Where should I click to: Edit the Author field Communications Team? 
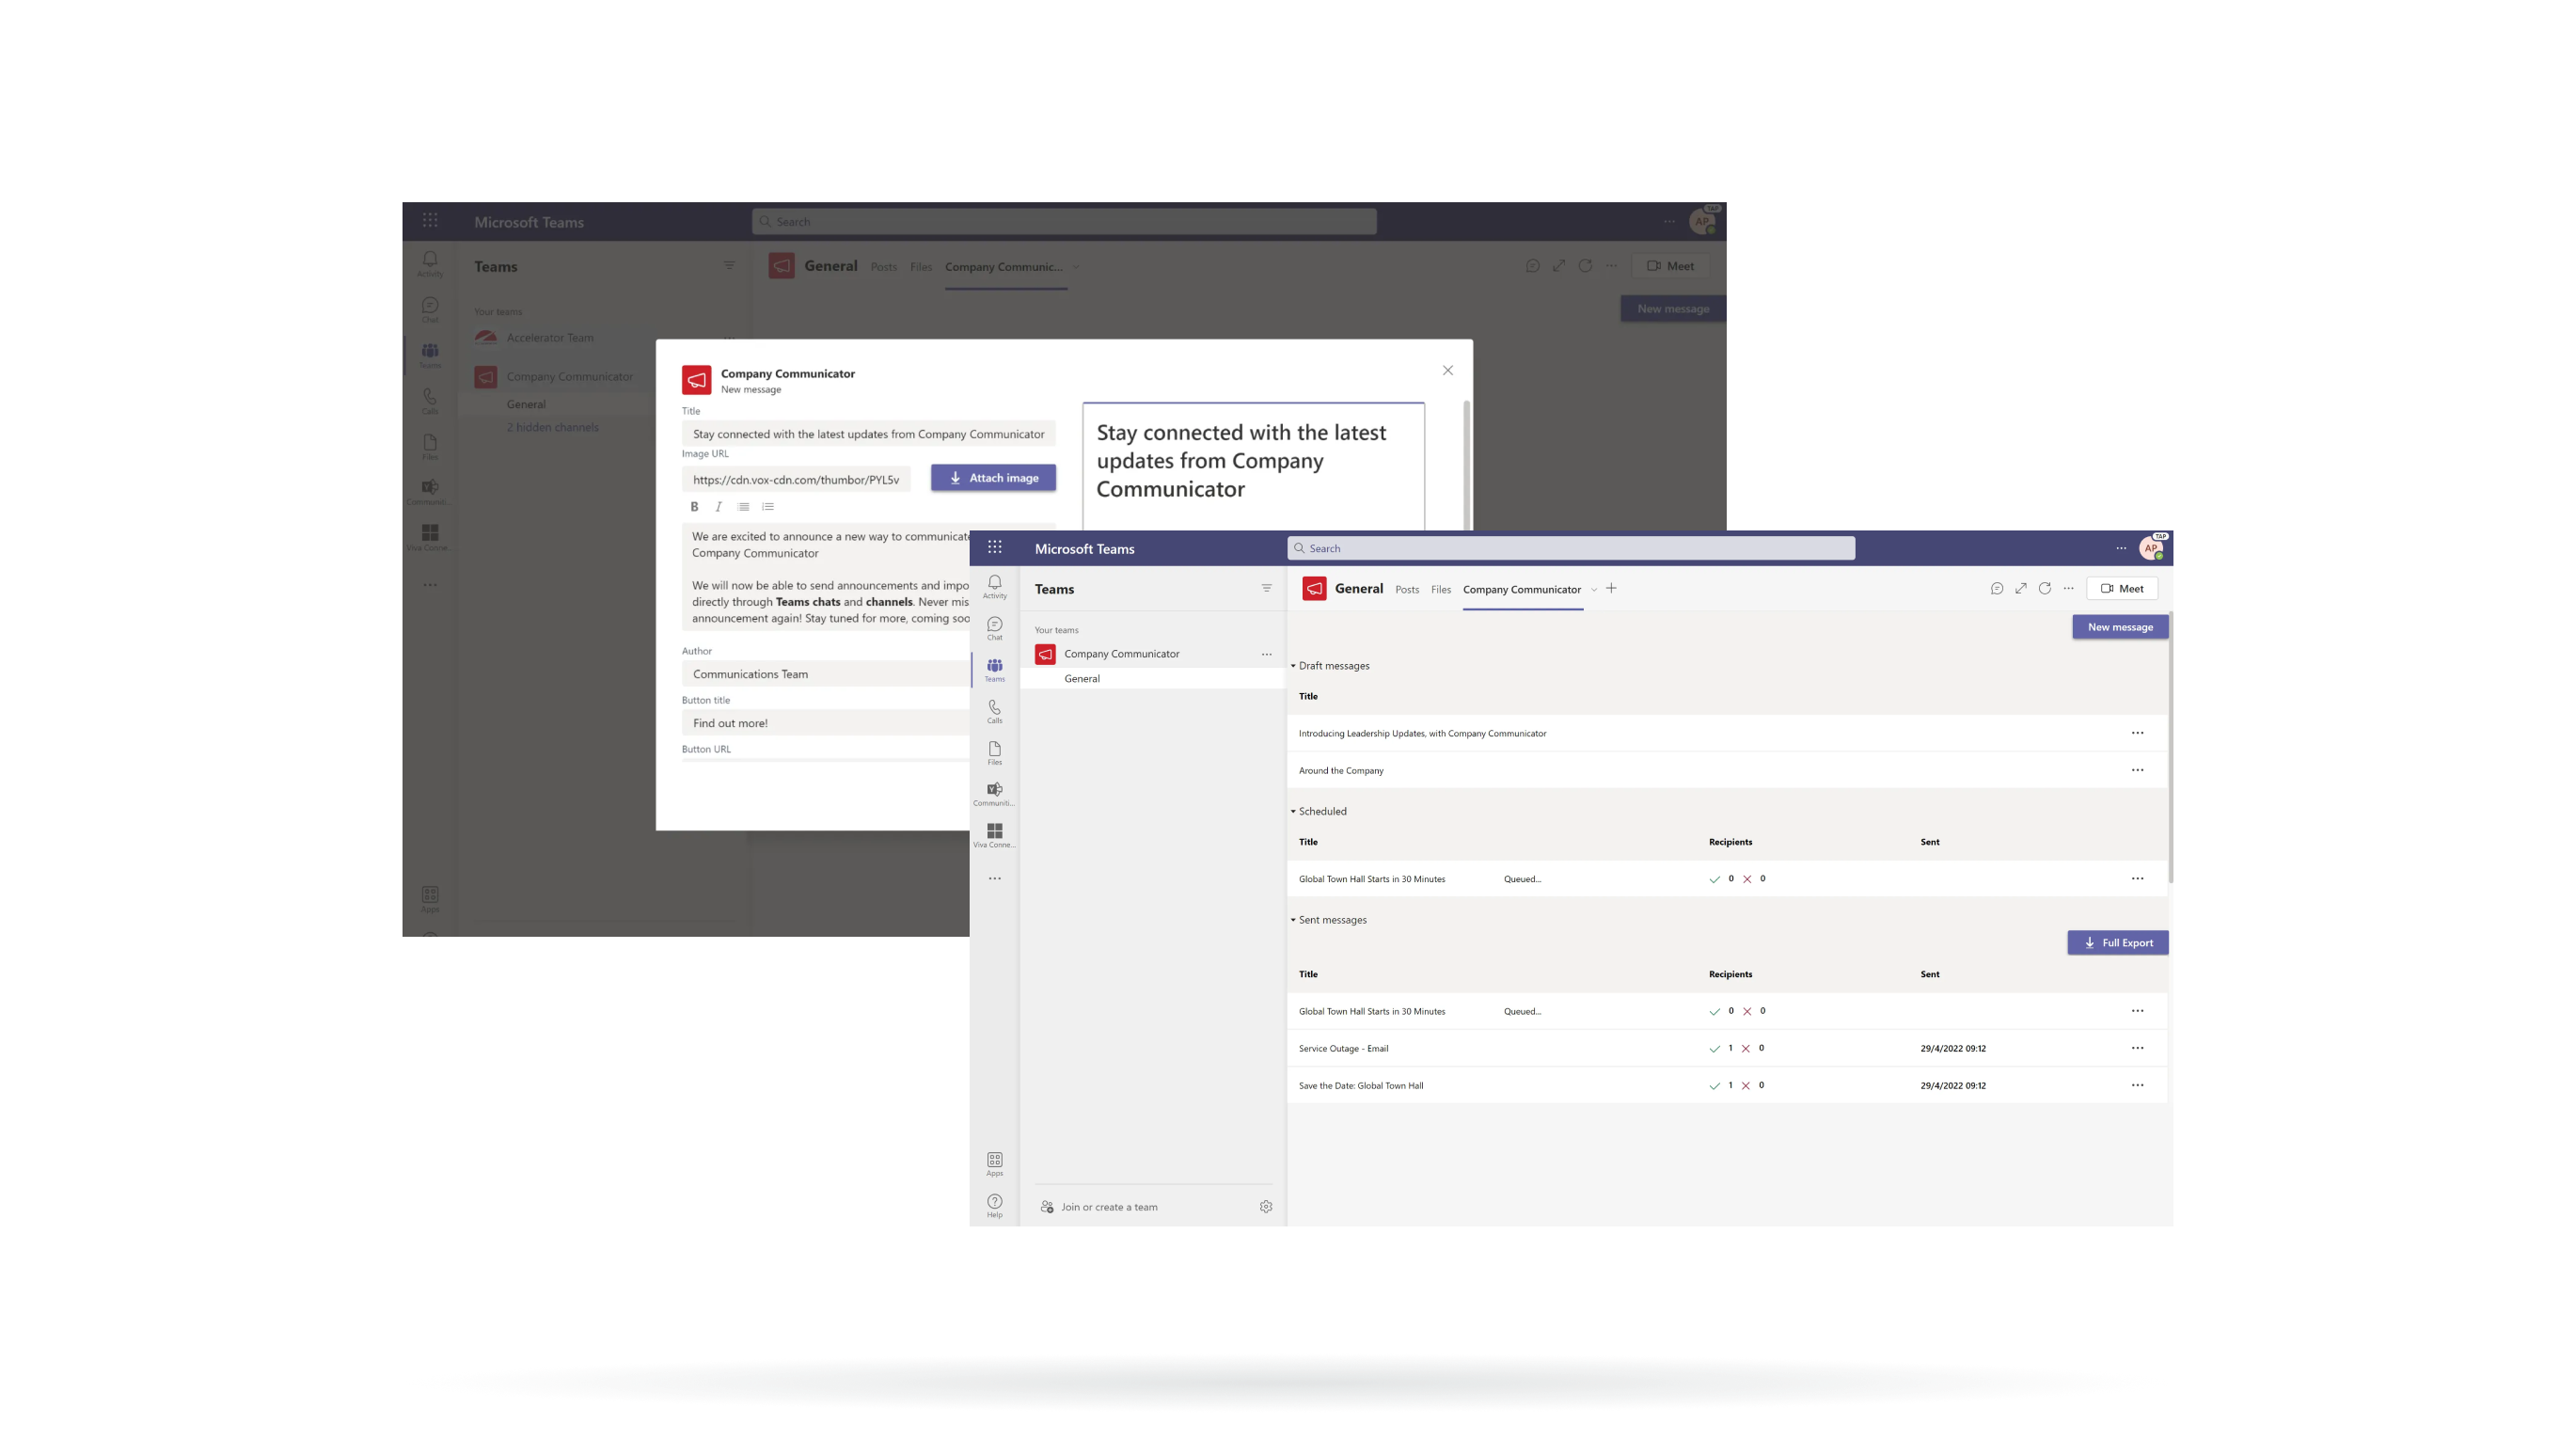click(x=826, y=674)
